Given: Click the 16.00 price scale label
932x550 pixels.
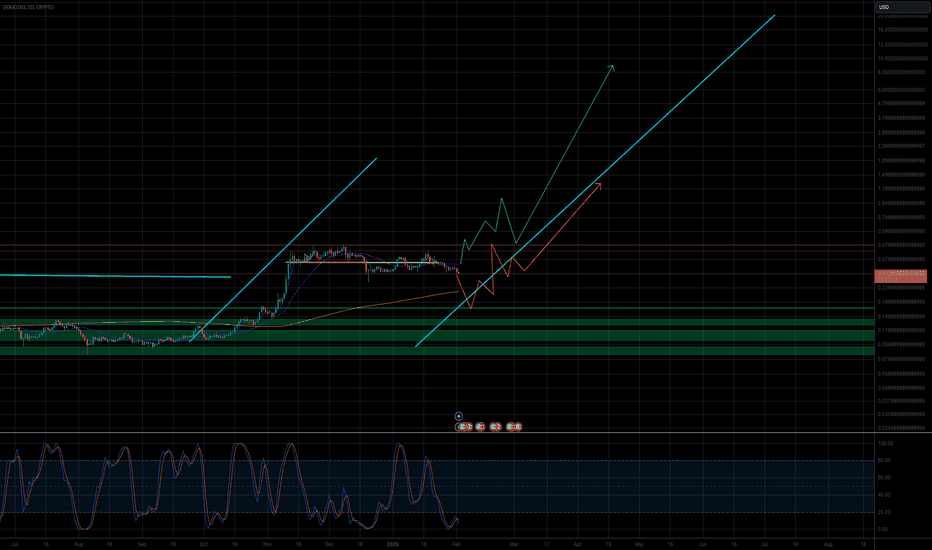Looking at the screenshot, I should (x=902, y=29).
